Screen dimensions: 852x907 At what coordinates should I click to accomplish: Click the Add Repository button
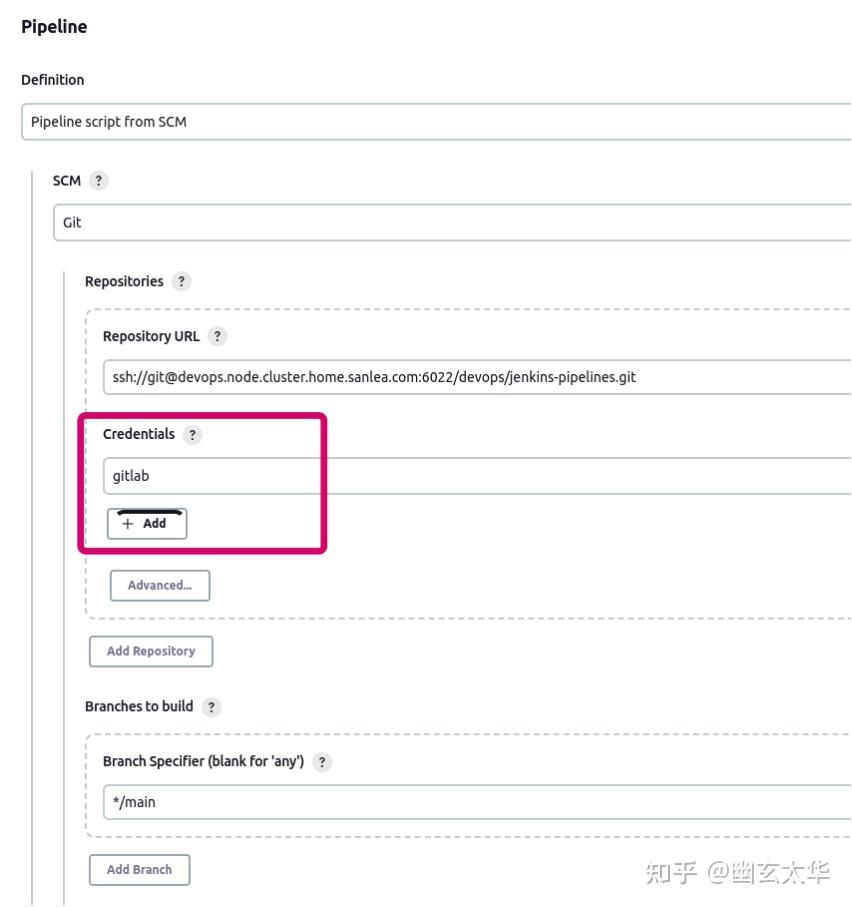coord(151,651)
